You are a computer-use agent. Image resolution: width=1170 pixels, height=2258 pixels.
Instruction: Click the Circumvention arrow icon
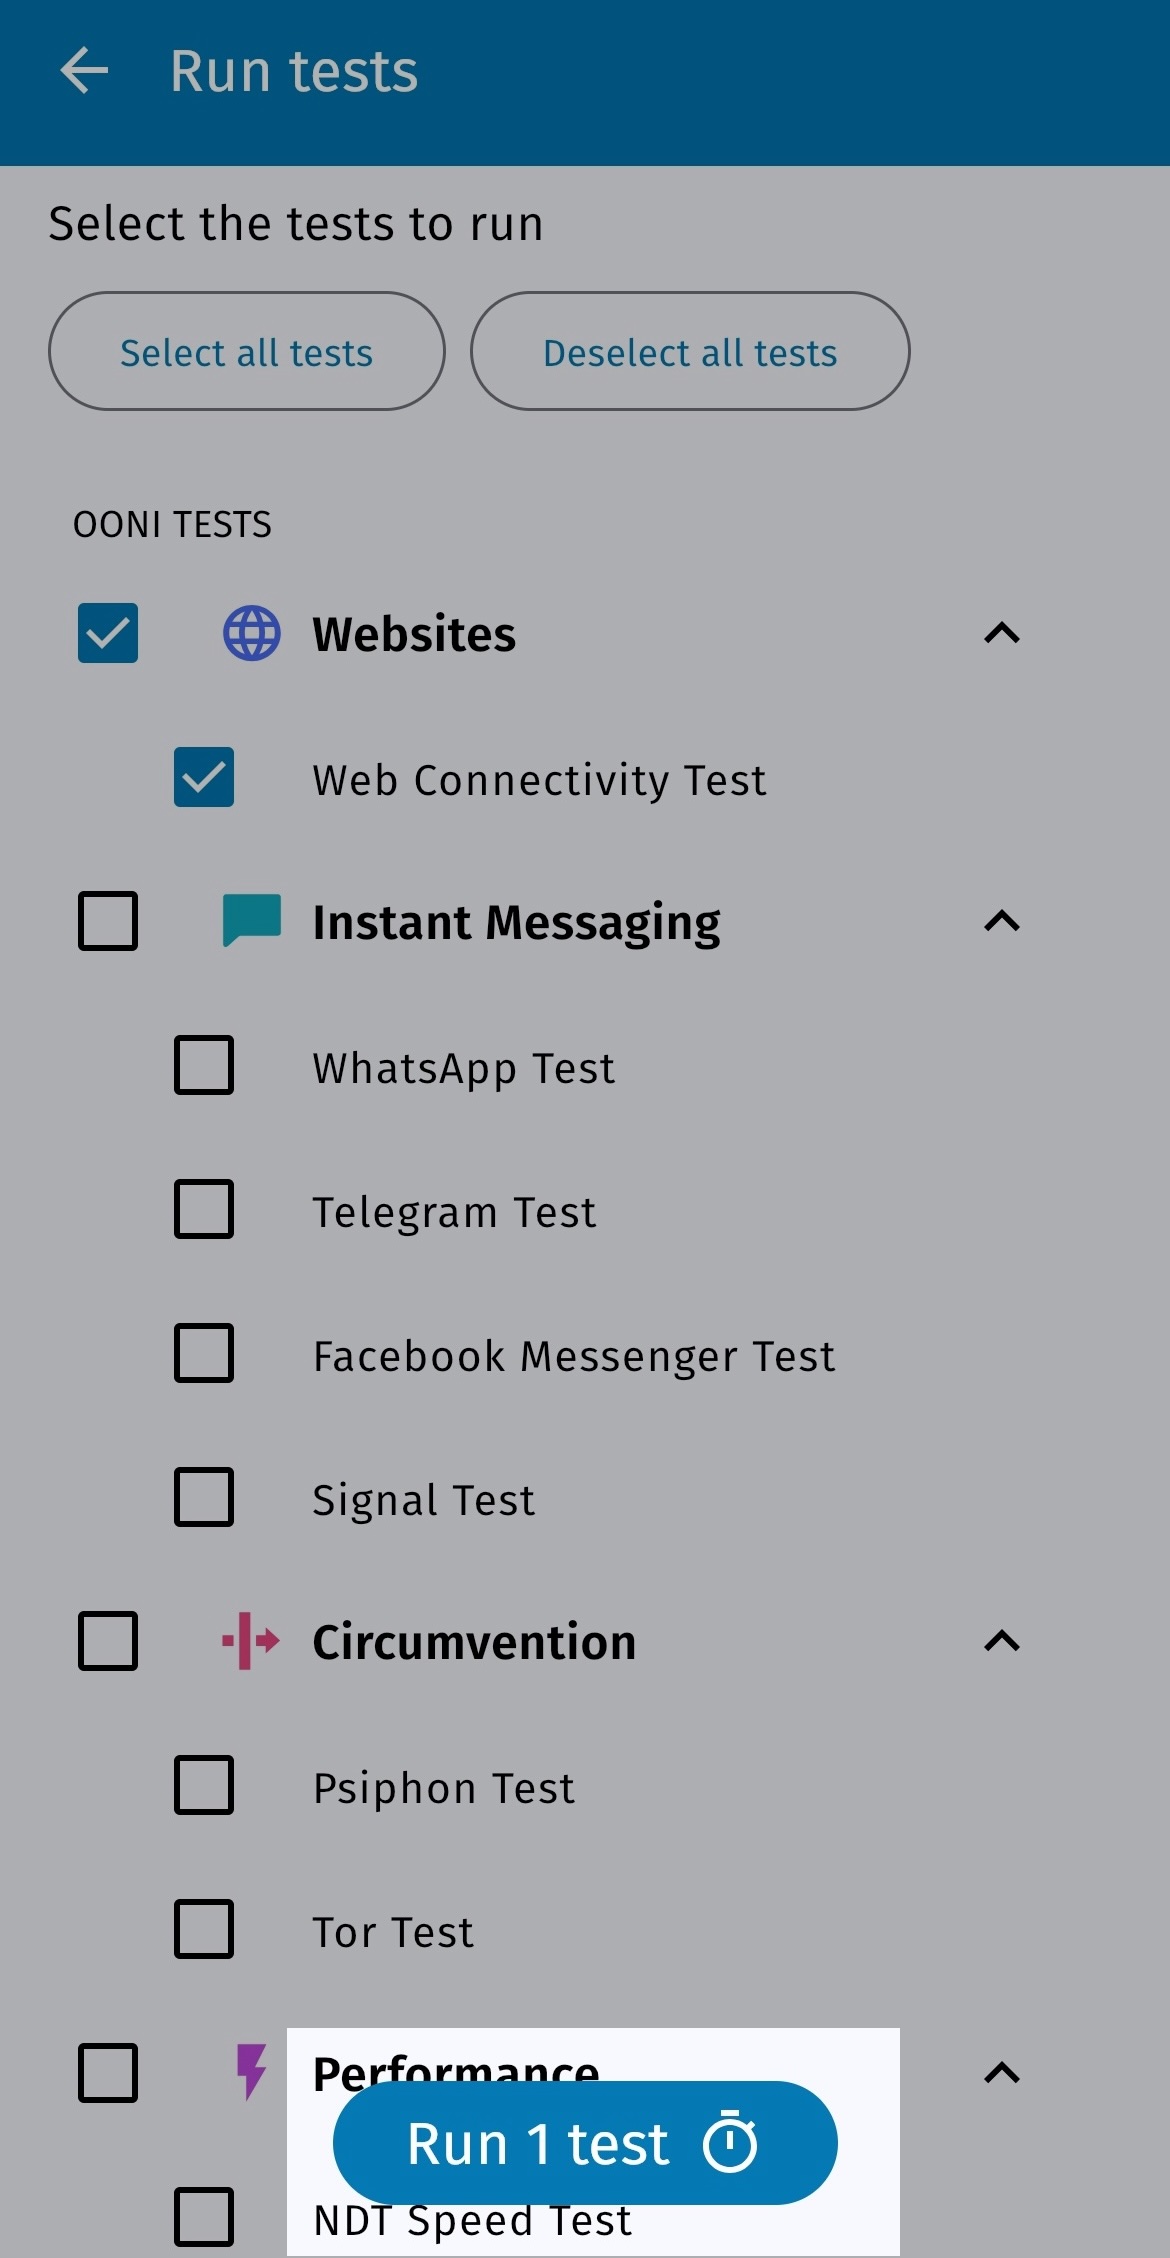(251, 1641)
